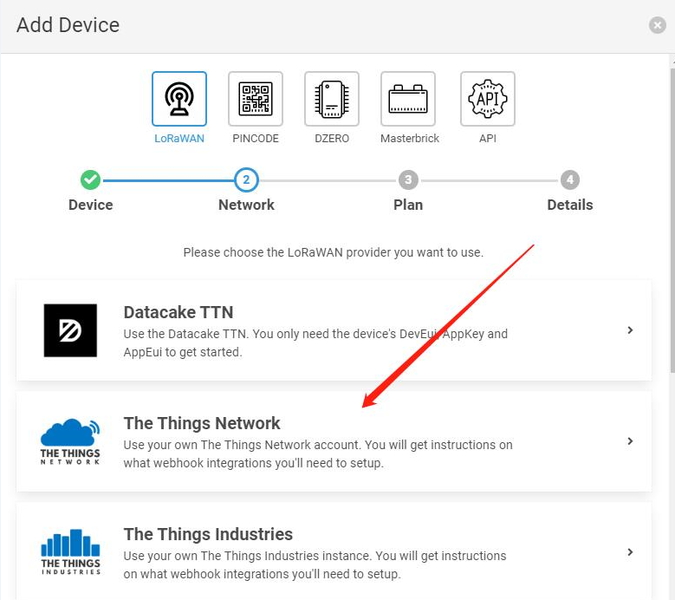Select the LoRaWAN device type icon
This screenshot has height=600, width=675.
click(179, 99)
